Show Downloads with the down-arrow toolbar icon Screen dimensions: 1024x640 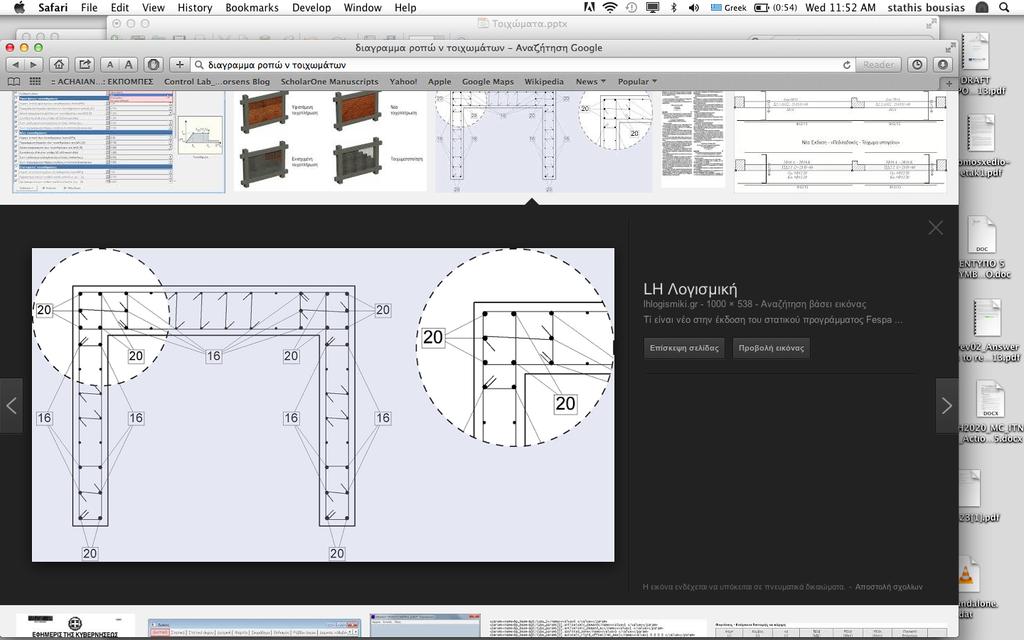pyautogui.click(x=942, y=65)
